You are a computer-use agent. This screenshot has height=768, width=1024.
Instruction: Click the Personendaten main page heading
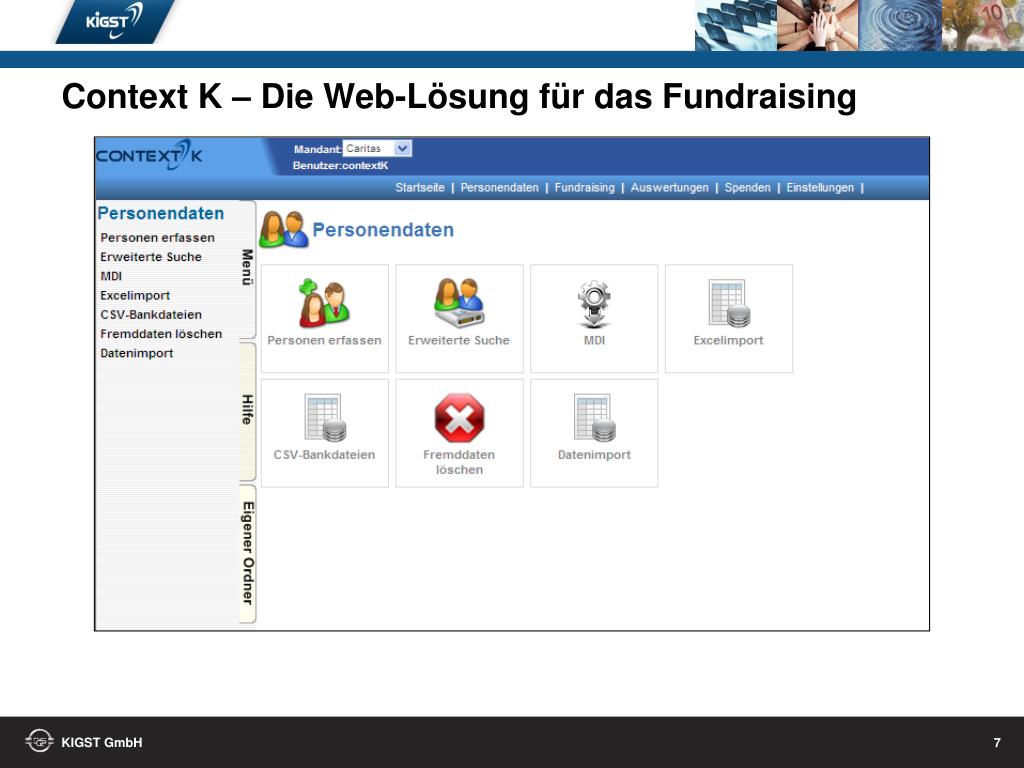(383, 230)
